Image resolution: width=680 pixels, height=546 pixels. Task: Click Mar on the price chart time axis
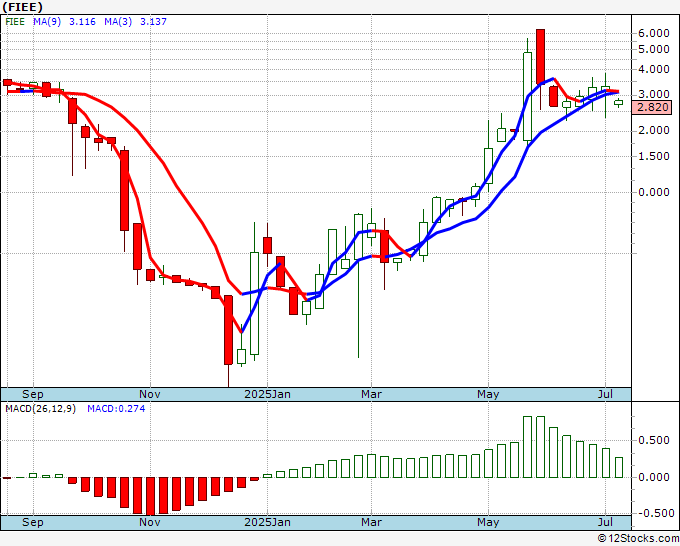371,394
